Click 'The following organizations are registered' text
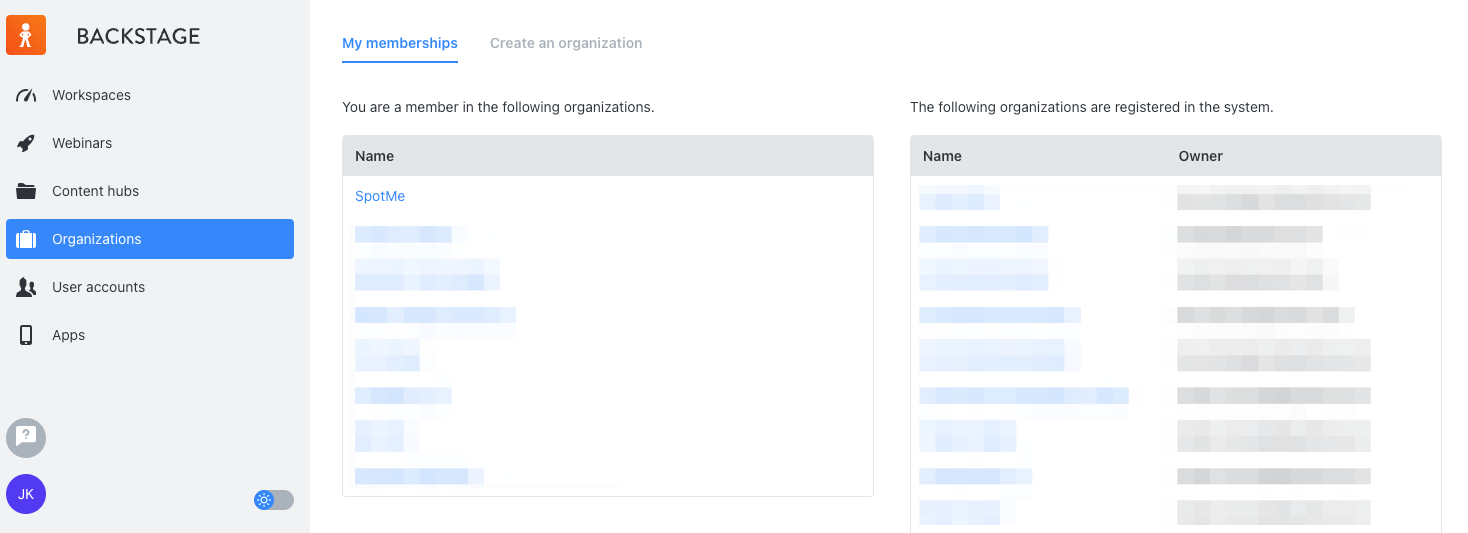1468x533 pixels. (x=1092, y=107)
